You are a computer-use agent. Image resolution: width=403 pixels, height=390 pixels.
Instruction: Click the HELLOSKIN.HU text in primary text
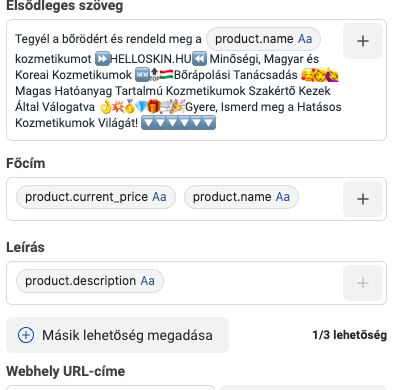point(151,59)
